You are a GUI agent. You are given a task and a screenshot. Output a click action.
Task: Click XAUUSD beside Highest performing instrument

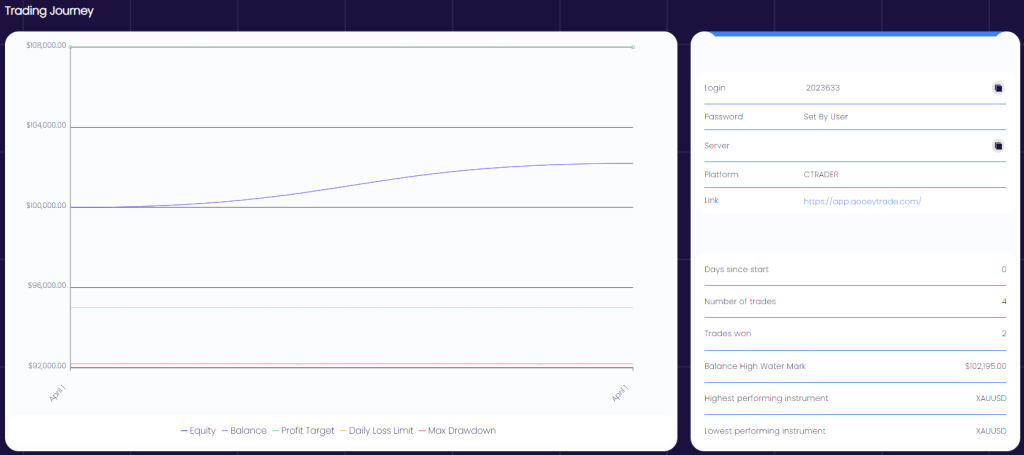point(991,398)
